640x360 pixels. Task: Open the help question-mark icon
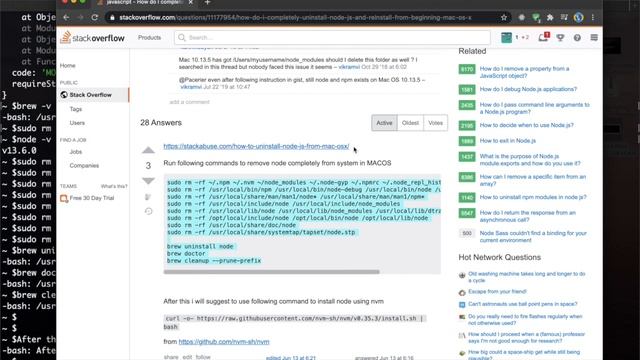(577, 38)
